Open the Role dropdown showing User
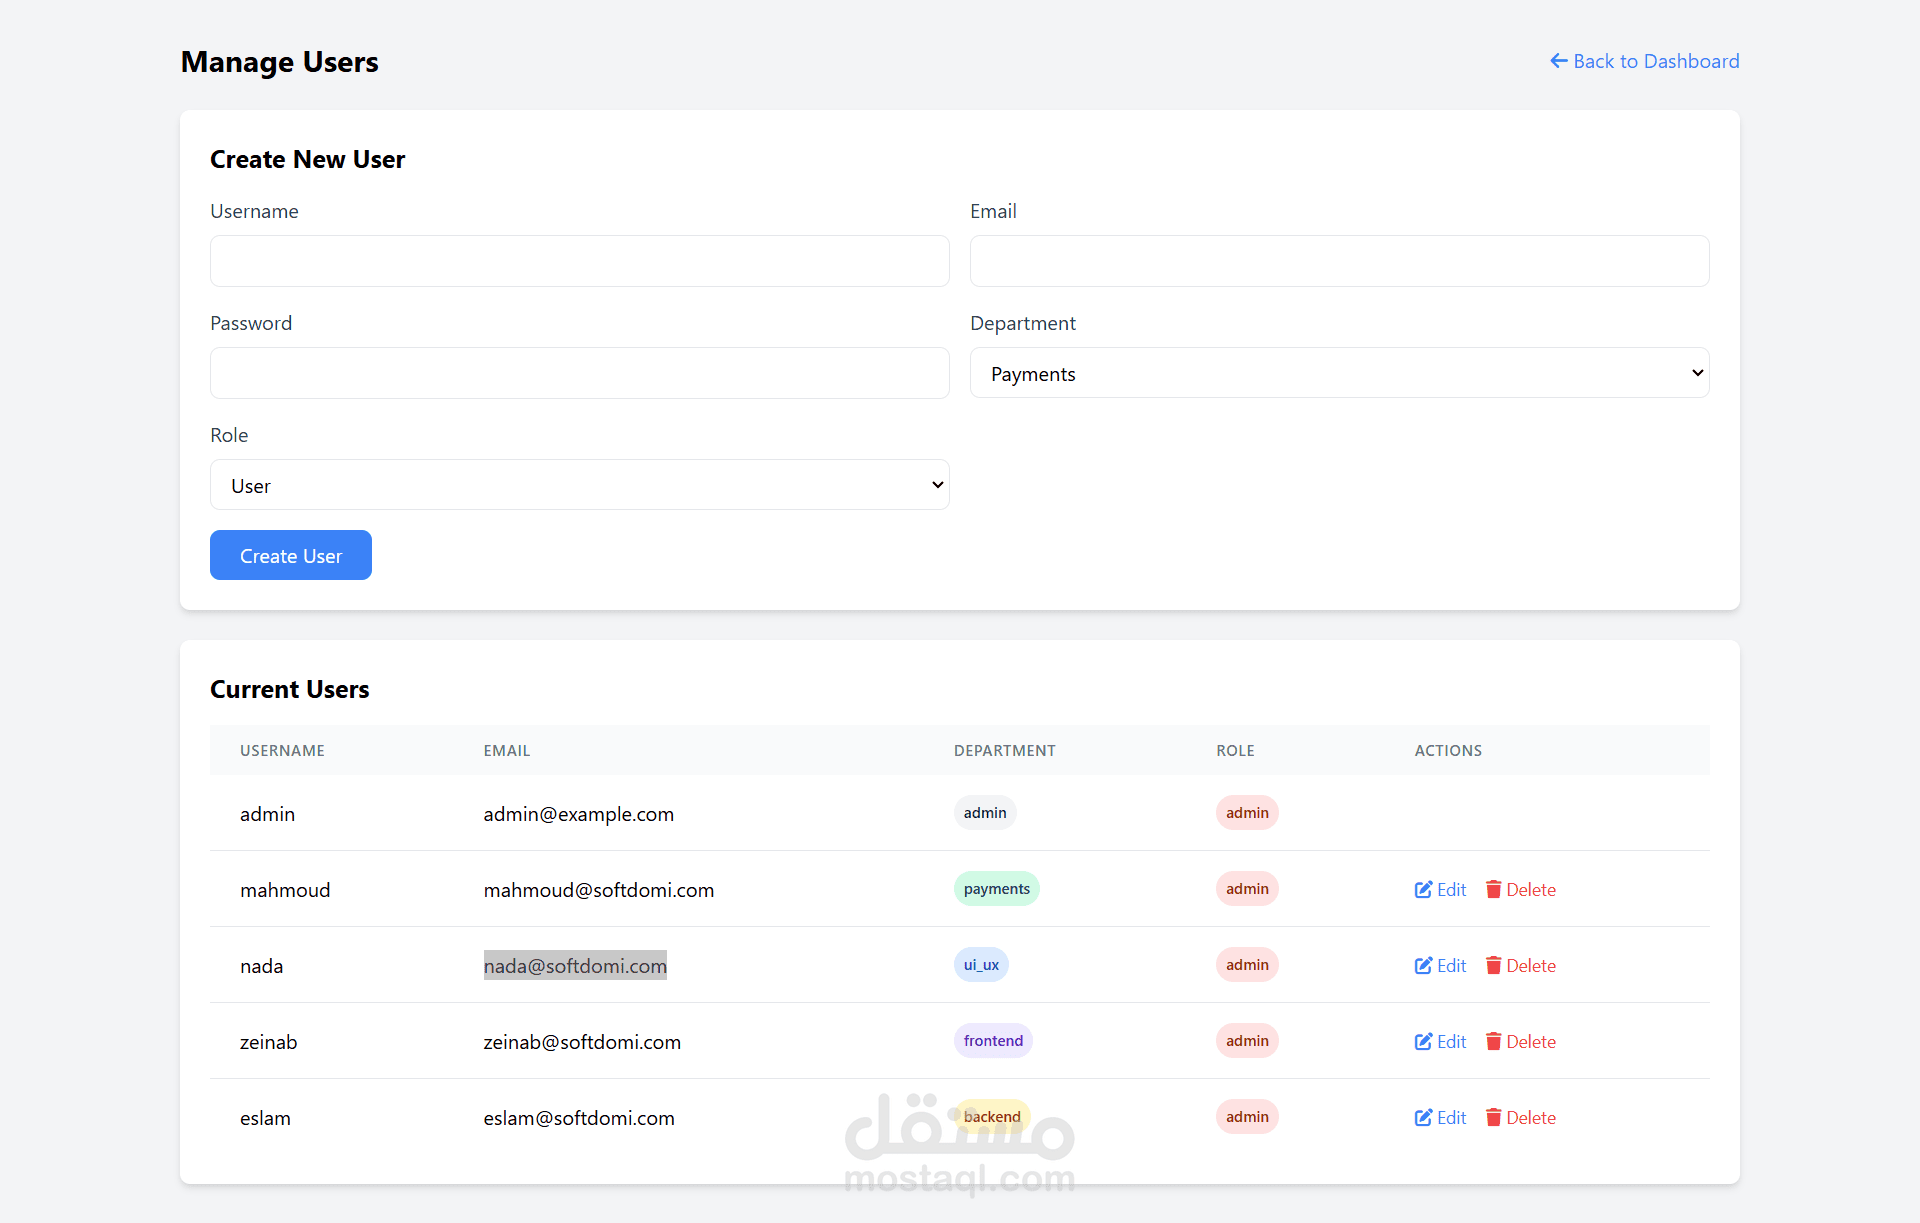 pyautogui.click(x=579, y=485)
